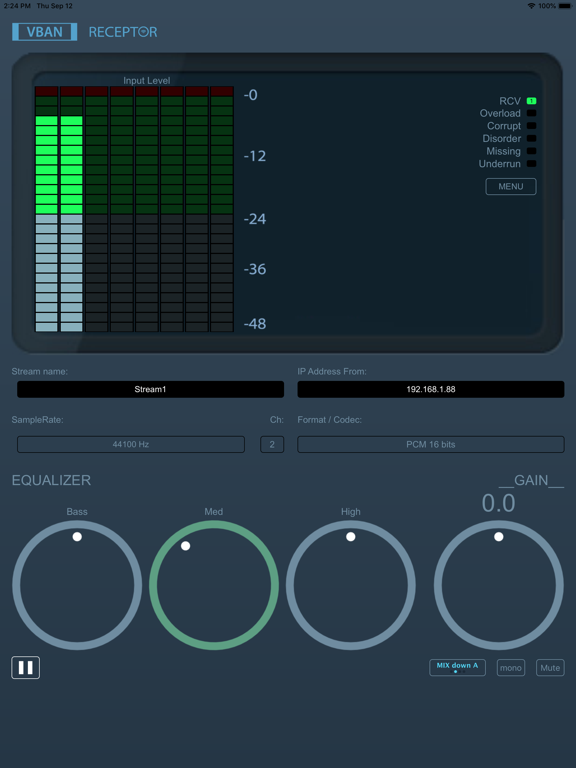Click the -48 dB scale label
The width and height of the screenshot is (576, 768).
tap(255, 324)
